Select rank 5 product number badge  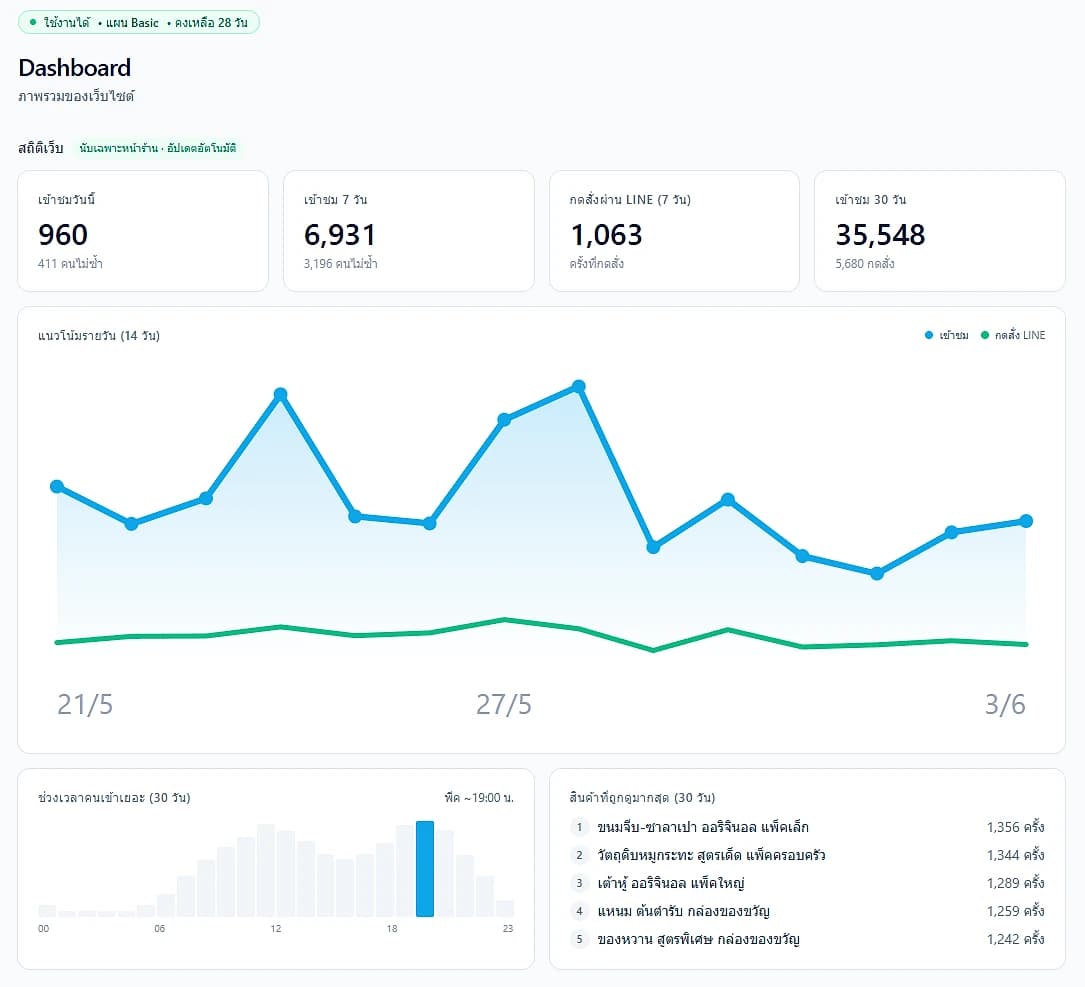point(579,939)
